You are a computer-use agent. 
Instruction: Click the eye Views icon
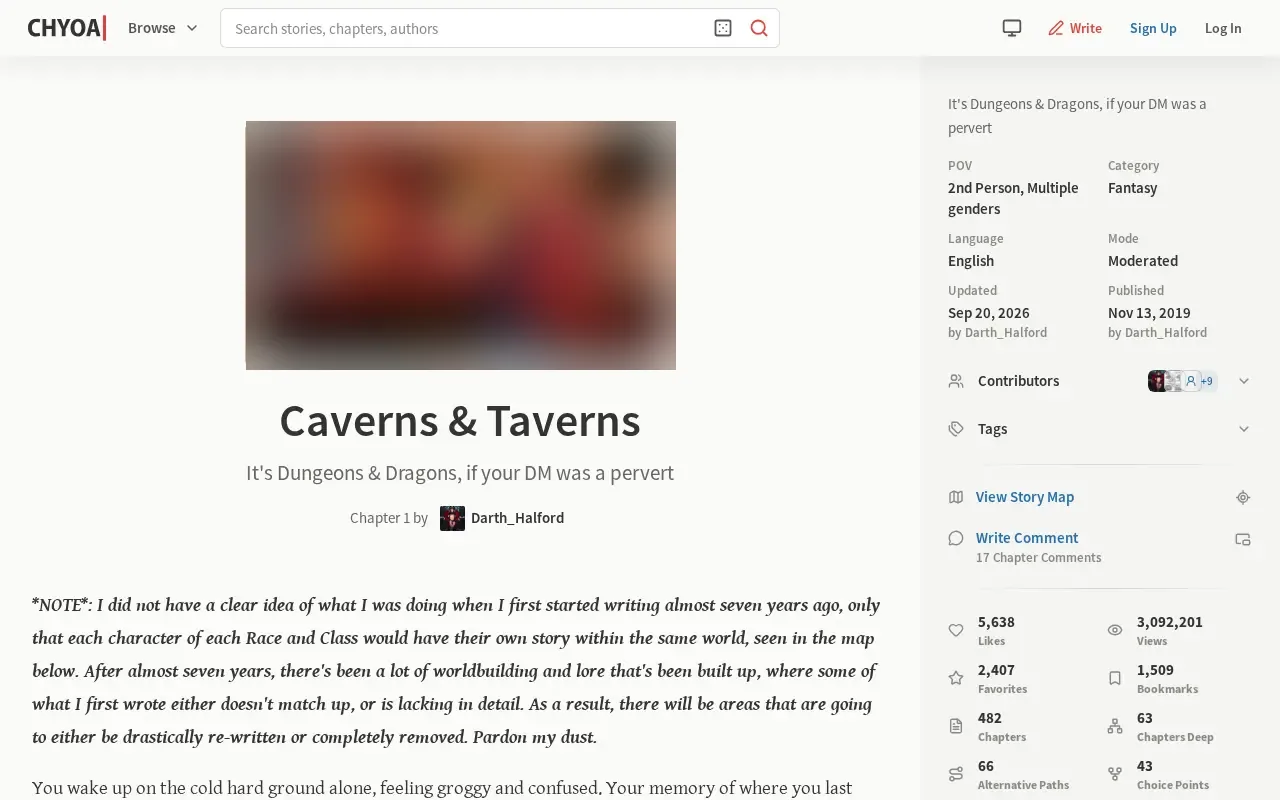1115,630
